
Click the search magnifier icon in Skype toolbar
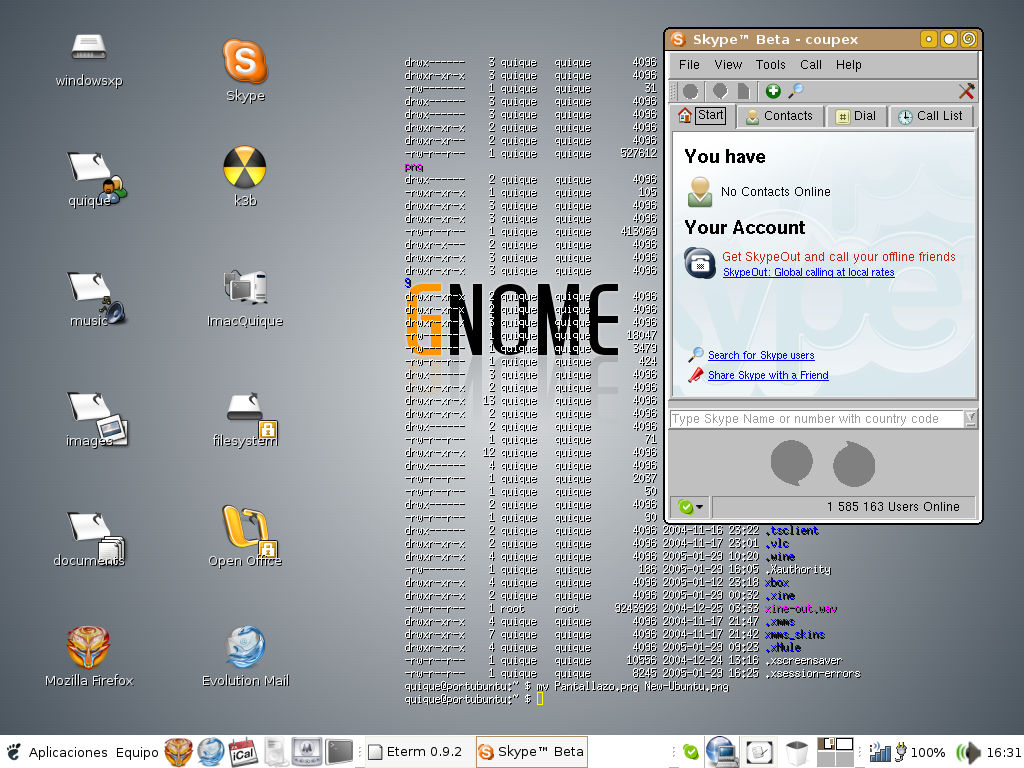(796, 90)
